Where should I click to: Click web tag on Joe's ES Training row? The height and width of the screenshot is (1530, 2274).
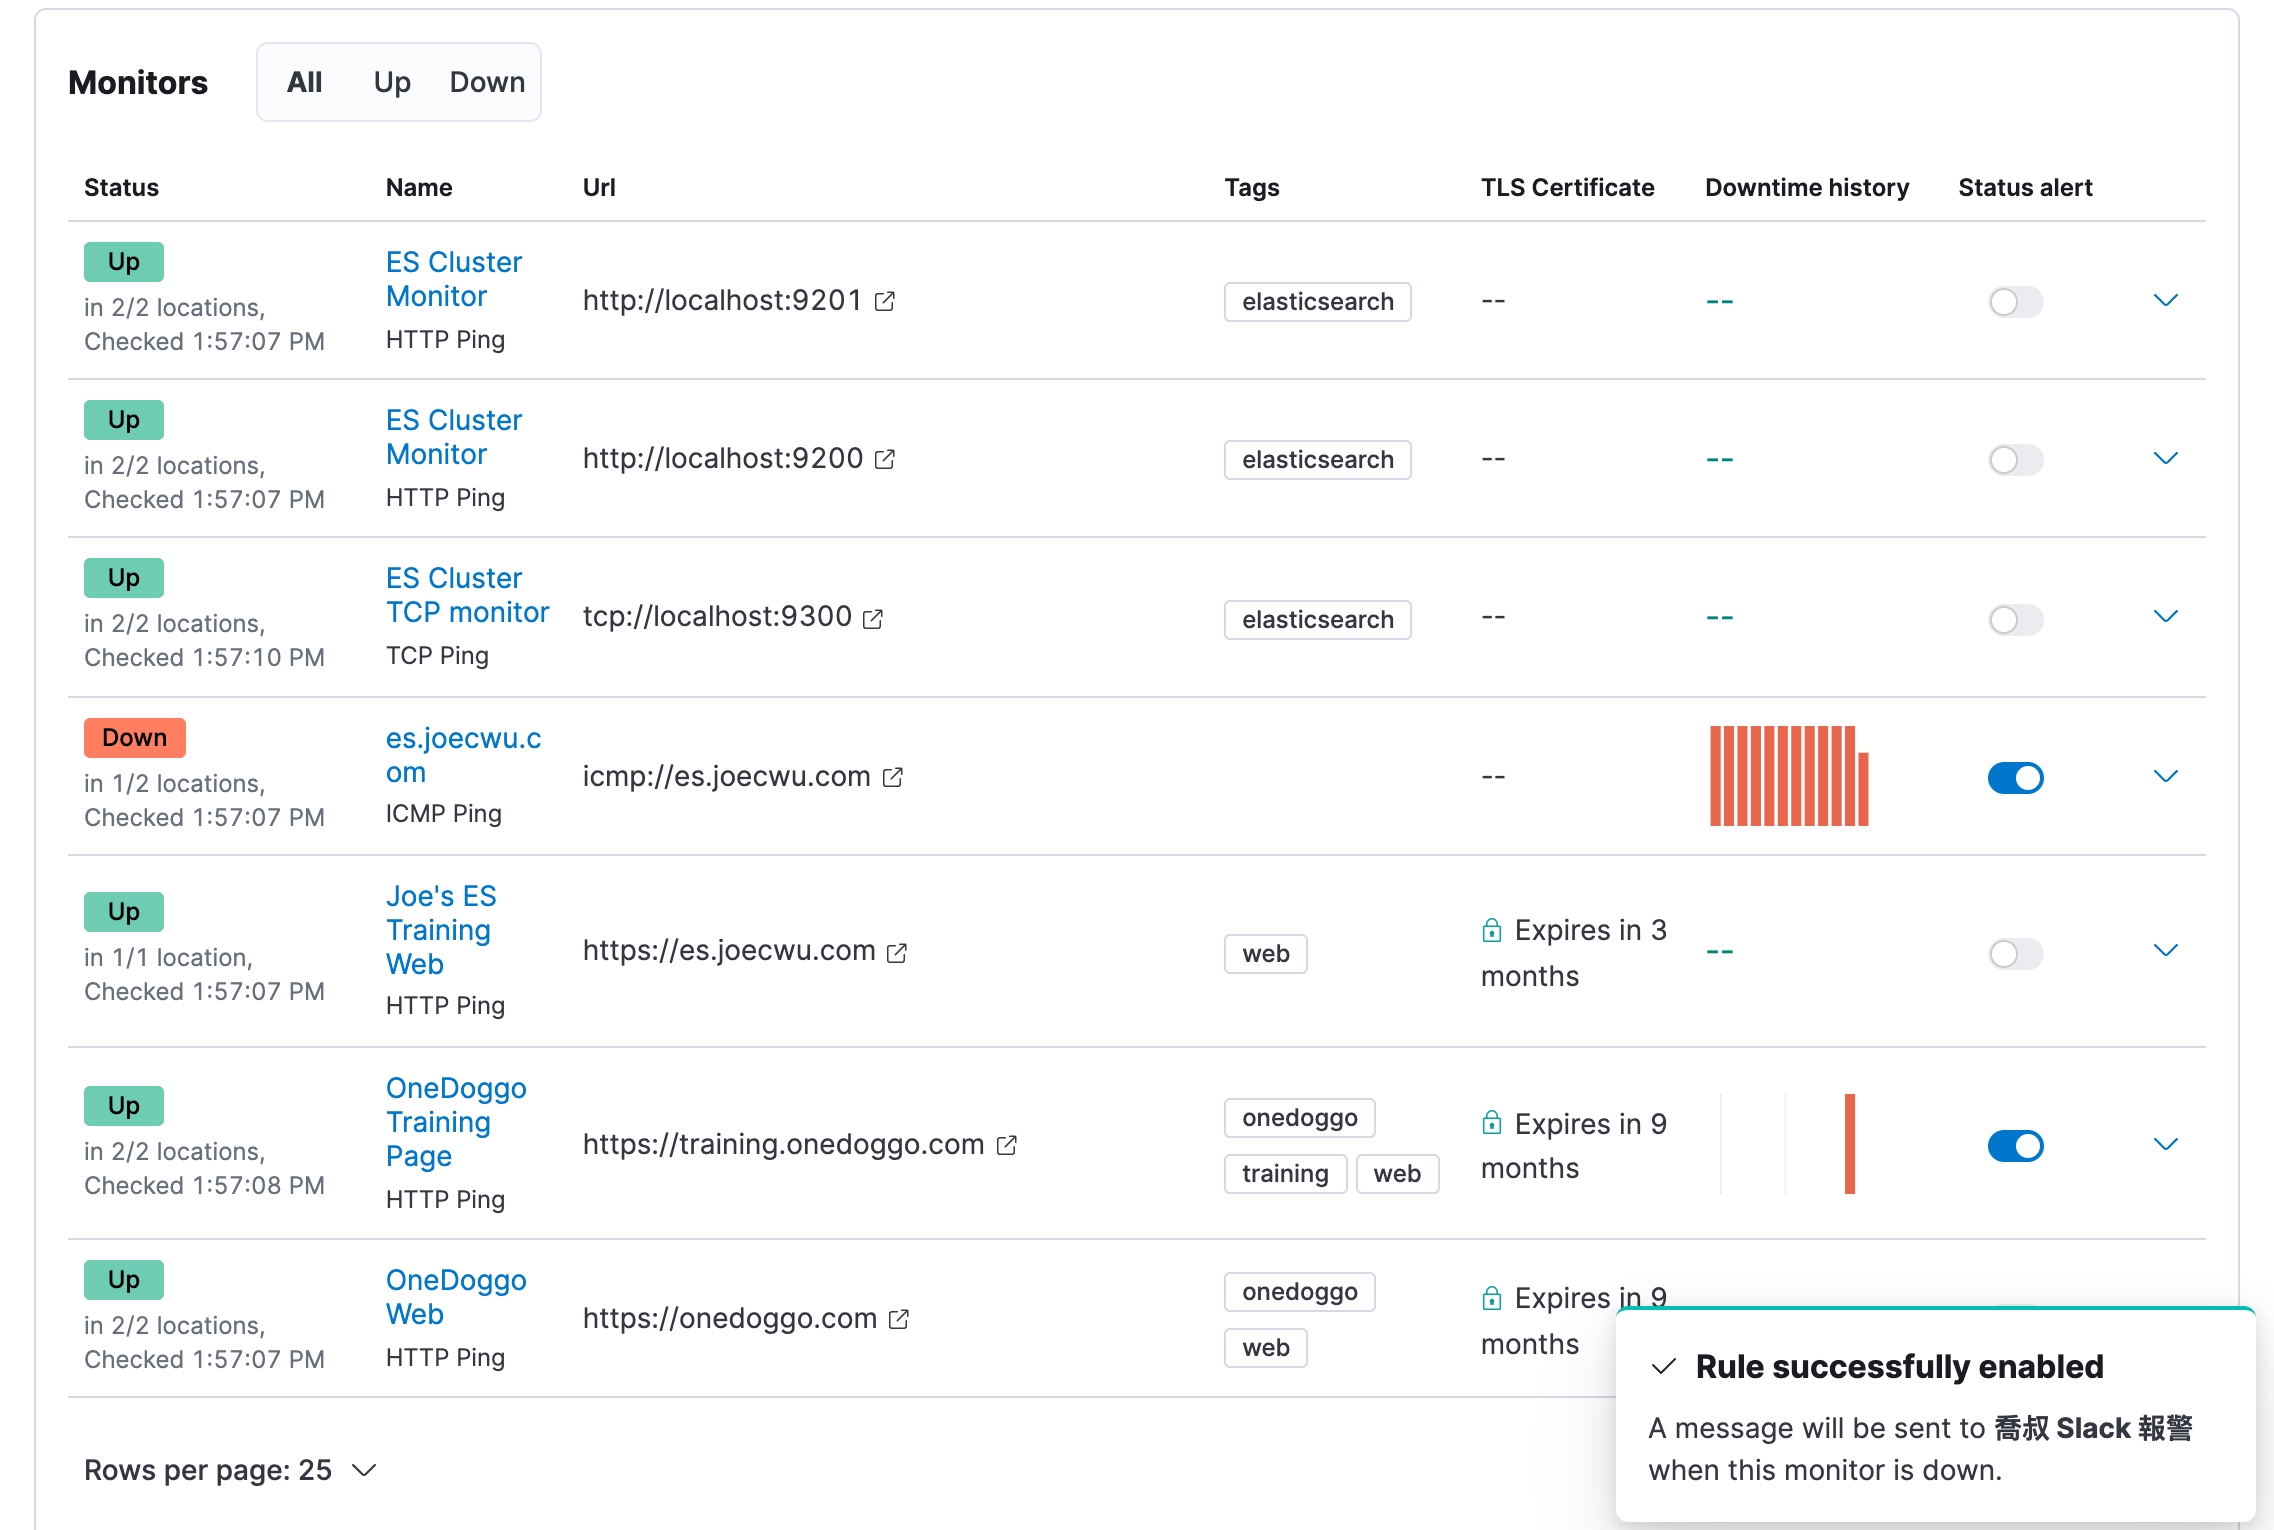(x=1265, y=954)
